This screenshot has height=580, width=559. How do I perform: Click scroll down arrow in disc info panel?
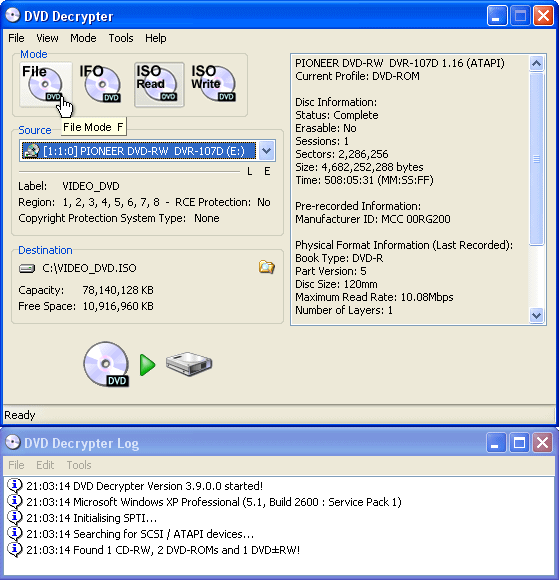click(536, 316)
